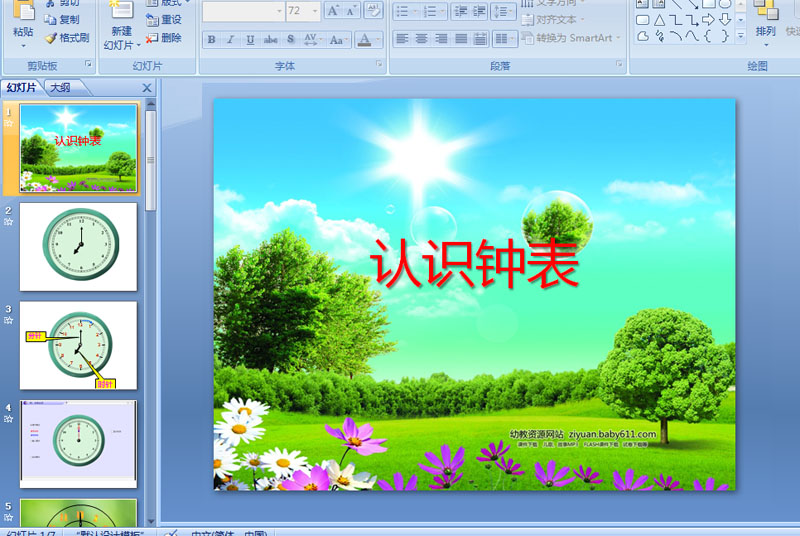Open the font name combo box

243,11
